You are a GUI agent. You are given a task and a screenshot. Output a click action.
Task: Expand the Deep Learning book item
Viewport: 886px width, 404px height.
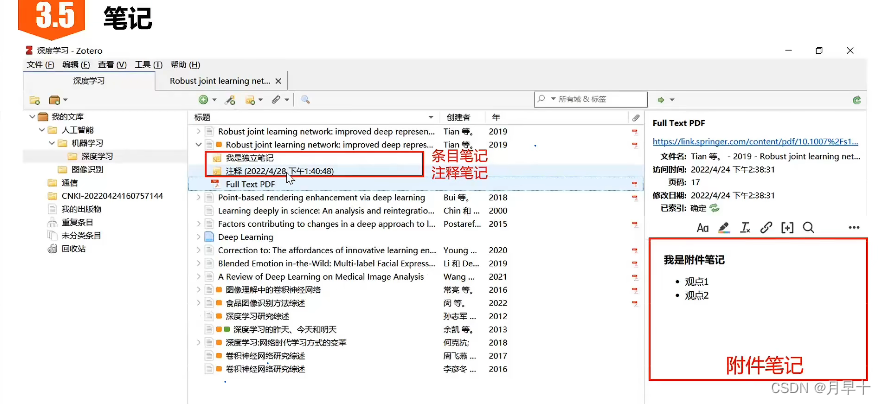[198, 237]
